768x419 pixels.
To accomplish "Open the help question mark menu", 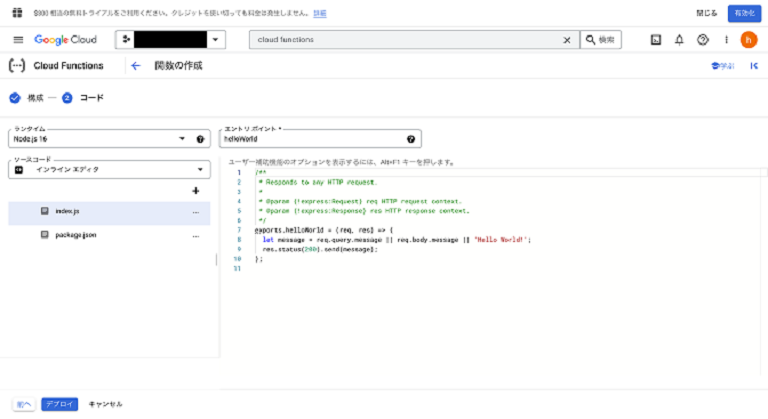I will (x=702, y=40).
